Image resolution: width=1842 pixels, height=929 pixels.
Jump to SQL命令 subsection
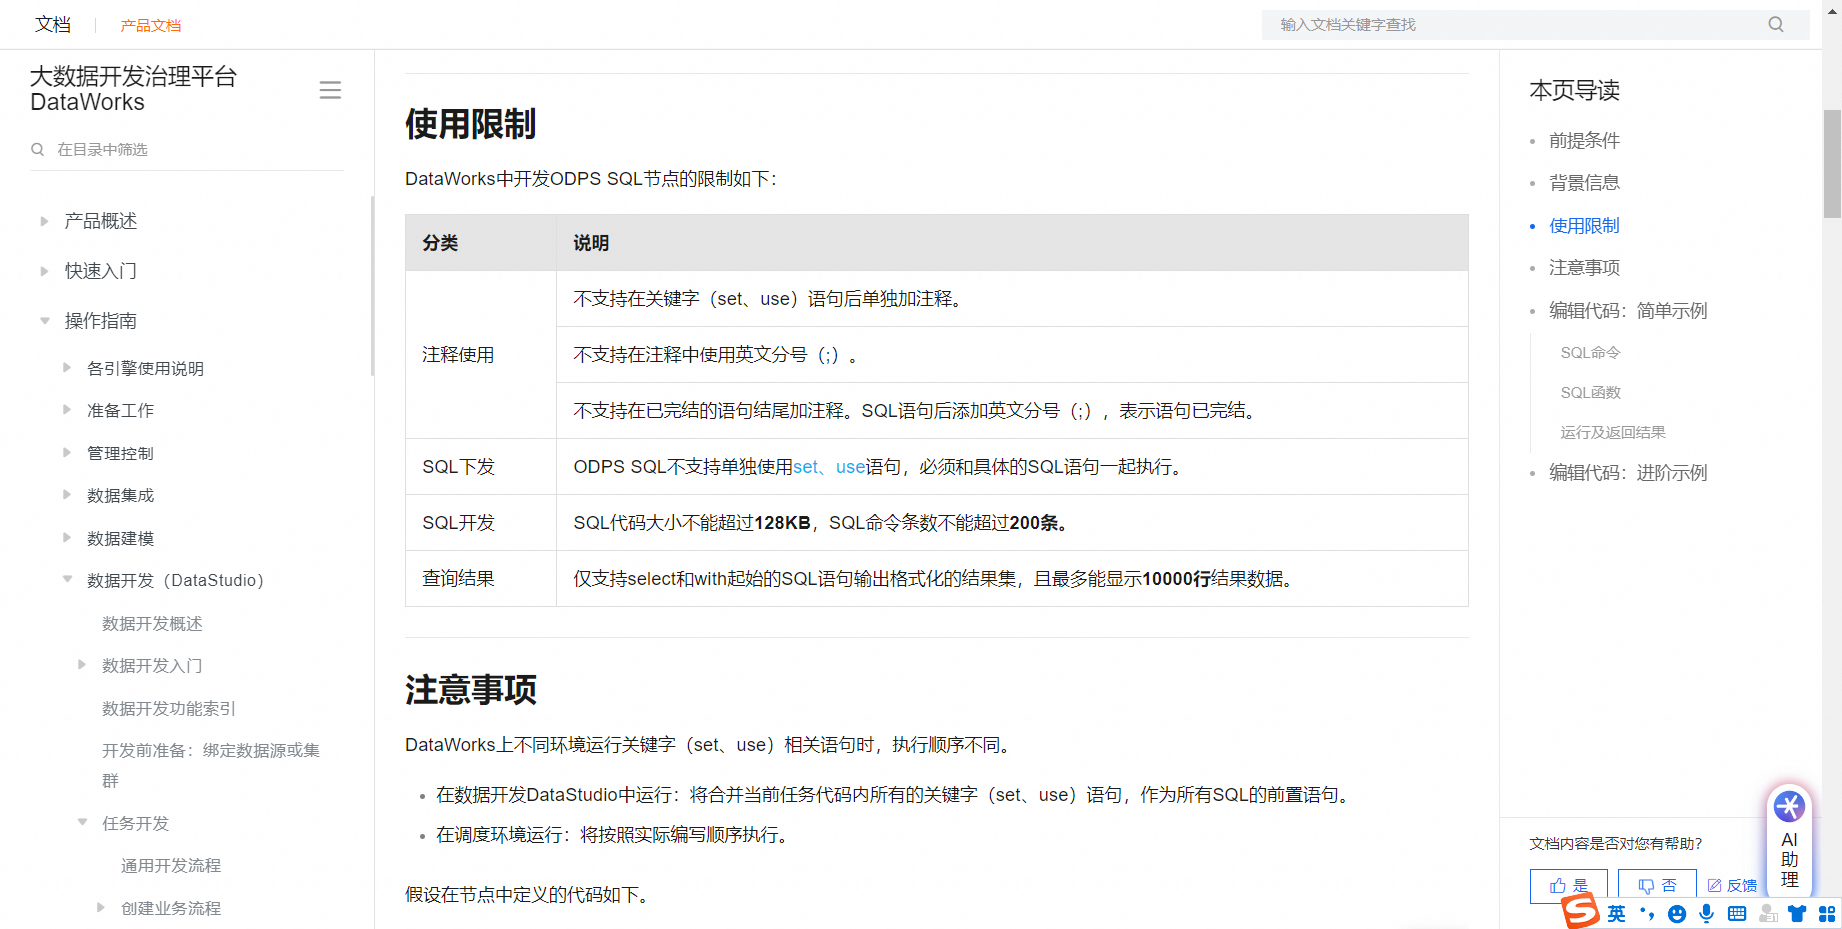[x=1590, y=352]
